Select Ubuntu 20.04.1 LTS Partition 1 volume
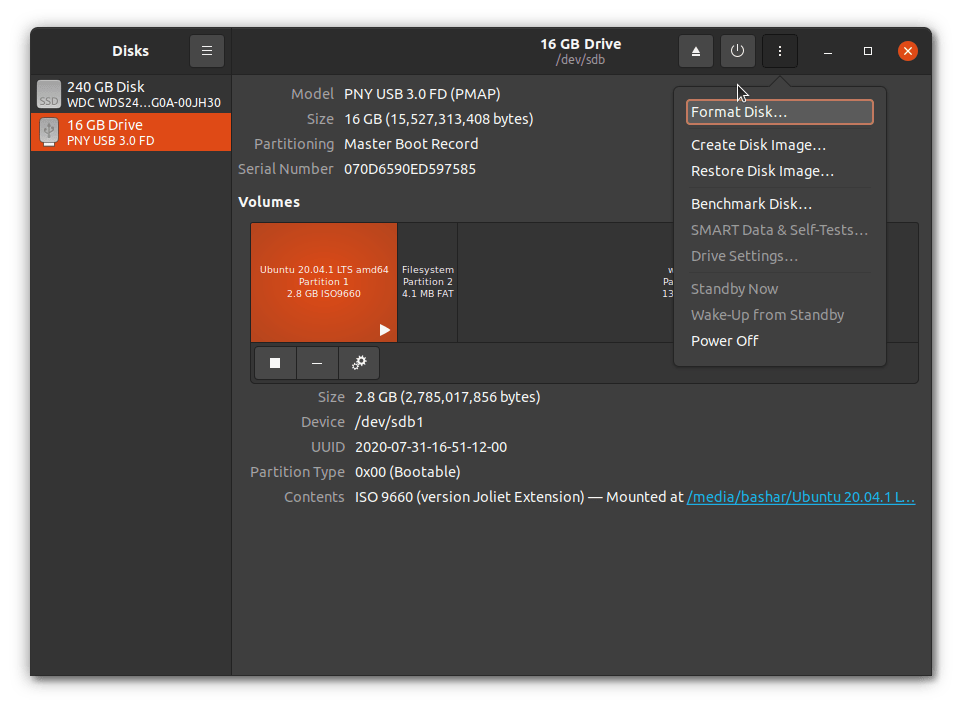Viewport: 966px width, 713px height. [324, 282]
